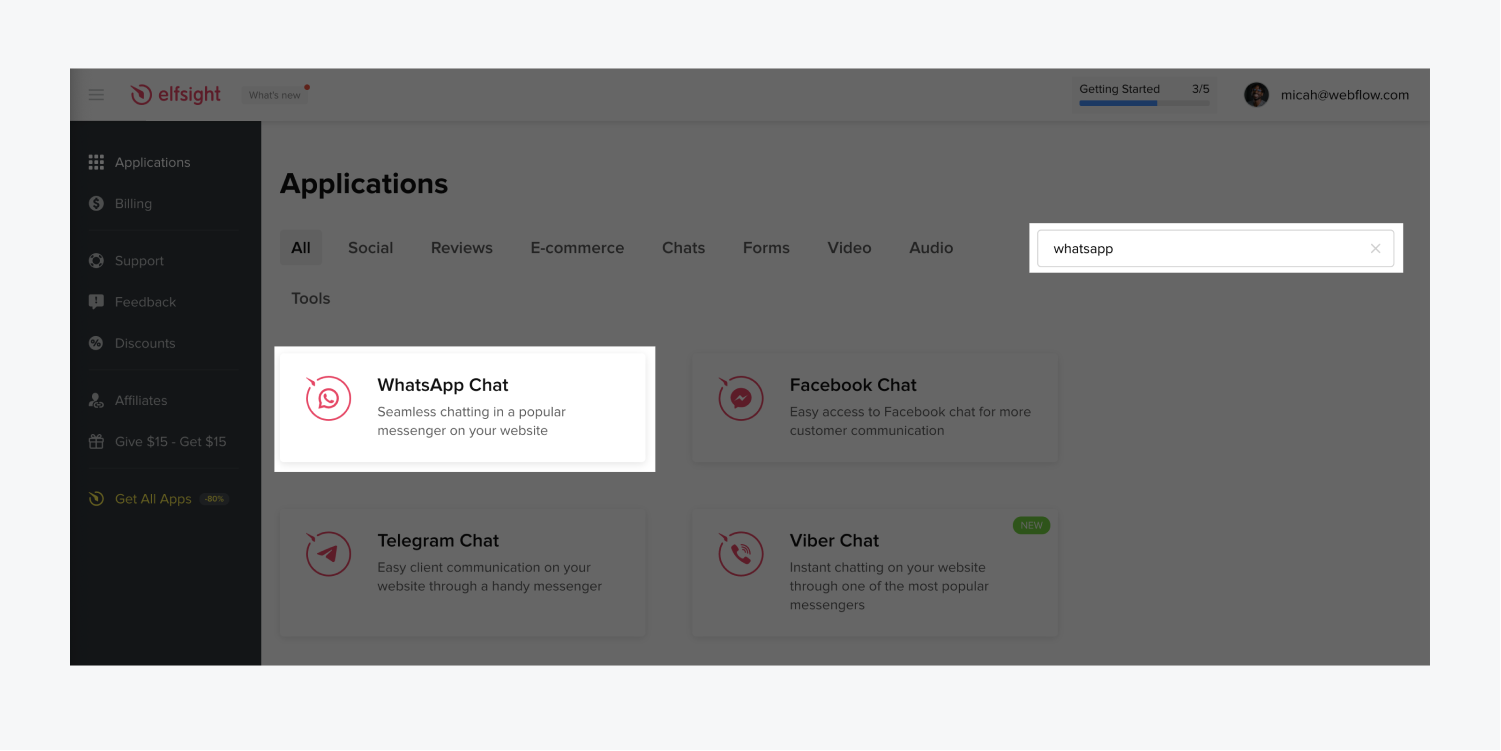The width and height of the screenshot is (1501, 751).
Task: Click the Elfsight logo
Action: (176, 95)
